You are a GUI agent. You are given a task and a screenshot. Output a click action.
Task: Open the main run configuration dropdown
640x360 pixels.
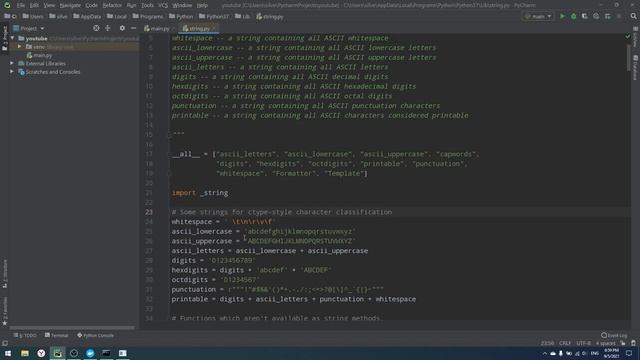pos(538,16)
